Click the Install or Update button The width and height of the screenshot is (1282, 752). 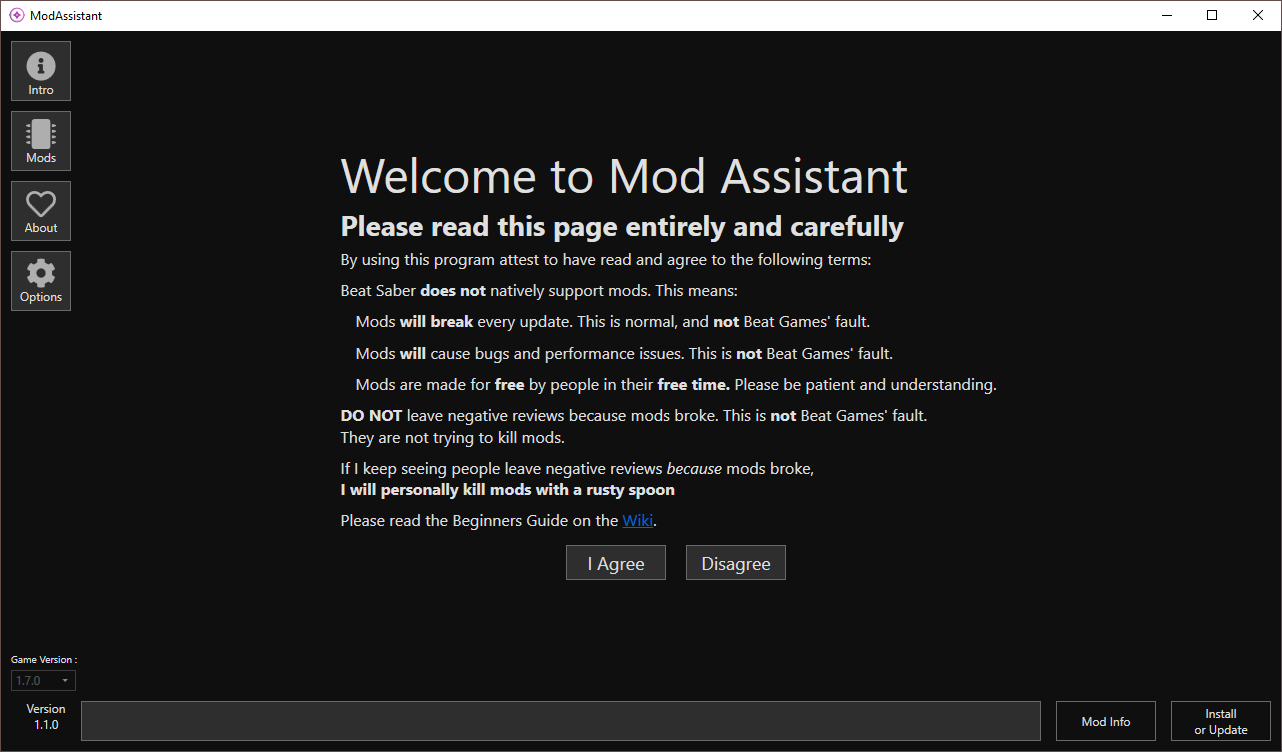point(1221,721)
